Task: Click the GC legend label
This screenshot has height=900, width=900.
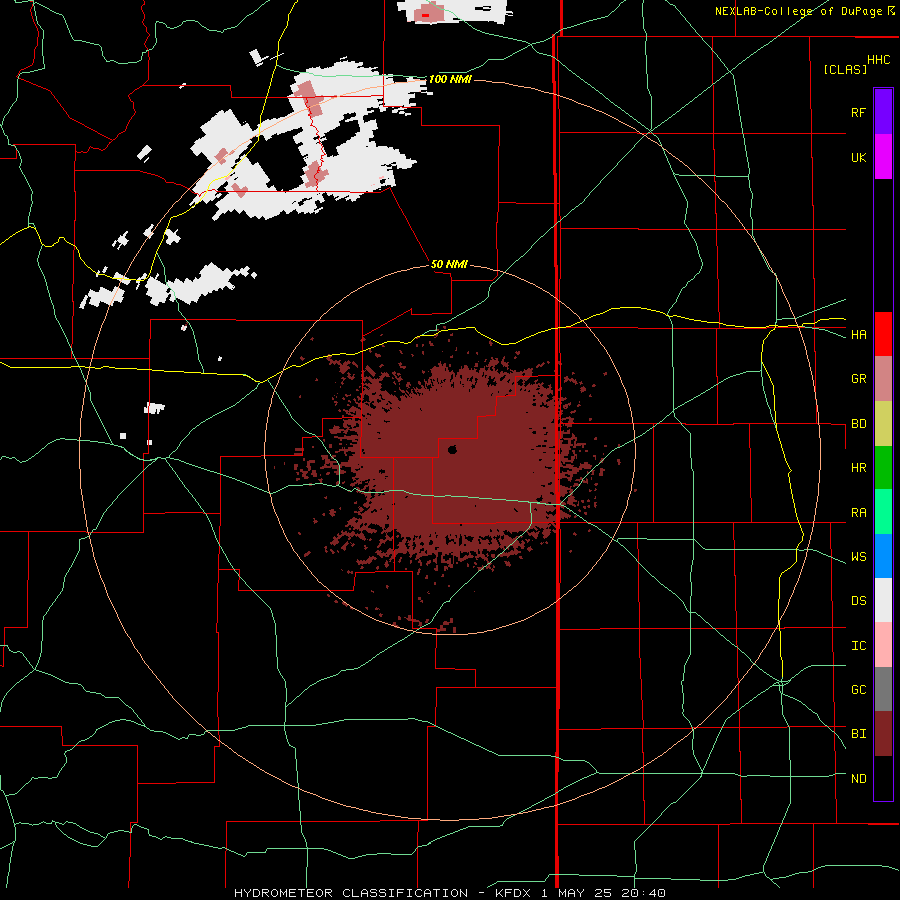Action: (858, 690)
